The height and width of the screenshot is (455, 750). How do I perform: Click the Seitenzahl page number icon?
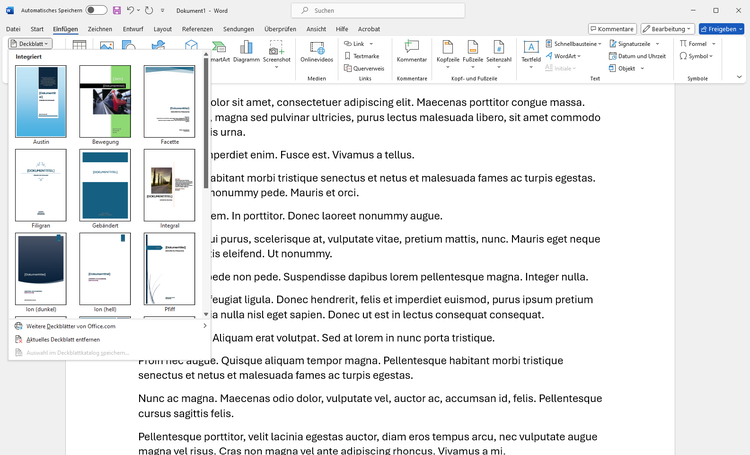pos(498,47)
